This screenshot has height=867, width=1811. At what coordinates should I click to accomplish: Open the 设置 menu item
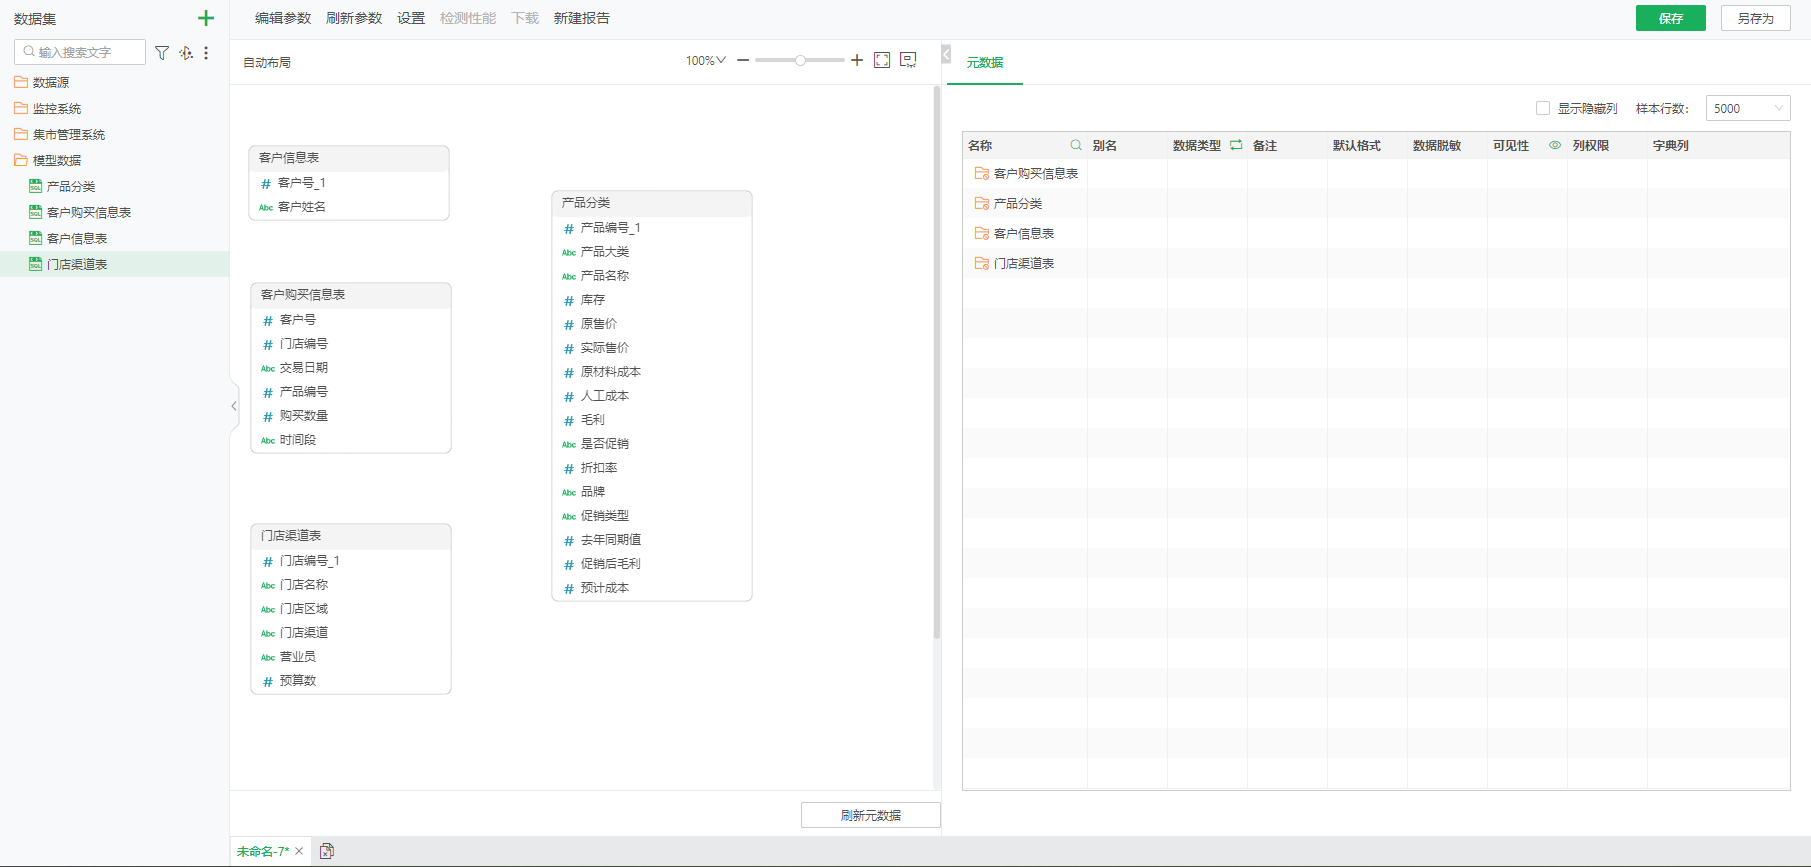point(411,18)
